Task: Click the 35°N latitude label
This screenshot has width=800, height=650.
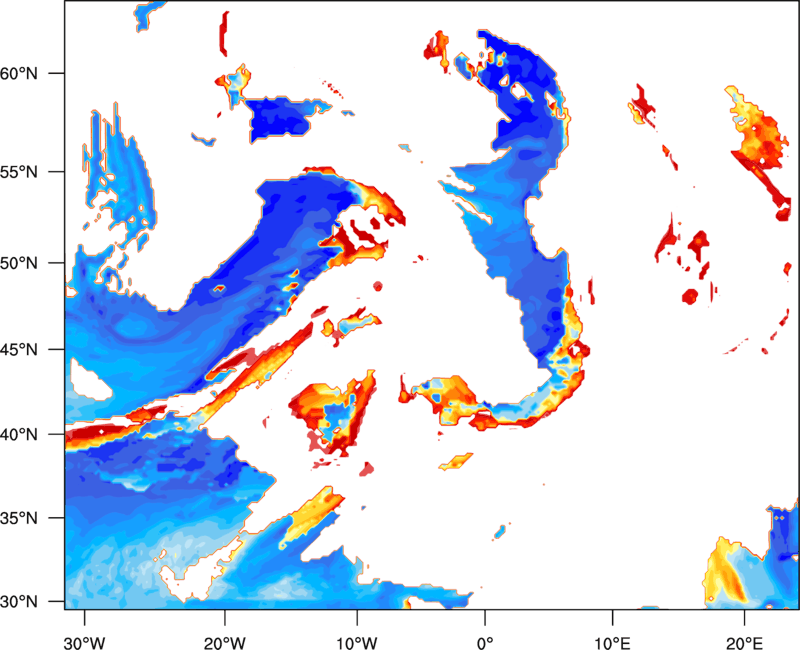Action: (x=19, y=518)
